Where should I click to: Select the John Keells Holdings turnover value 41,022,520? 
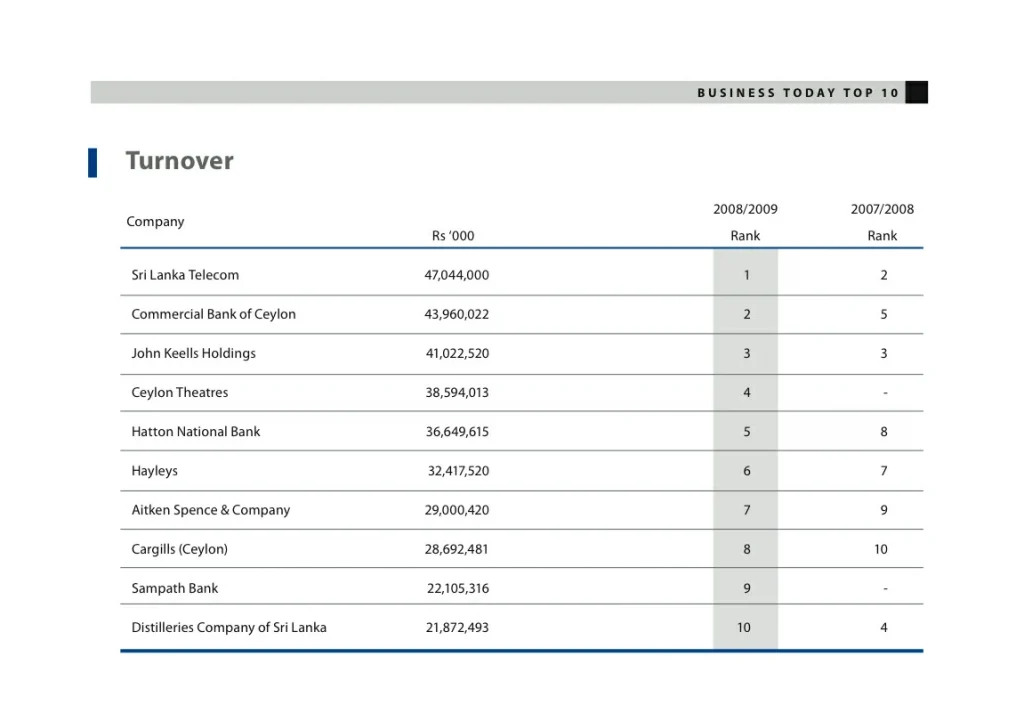(457, 353)
